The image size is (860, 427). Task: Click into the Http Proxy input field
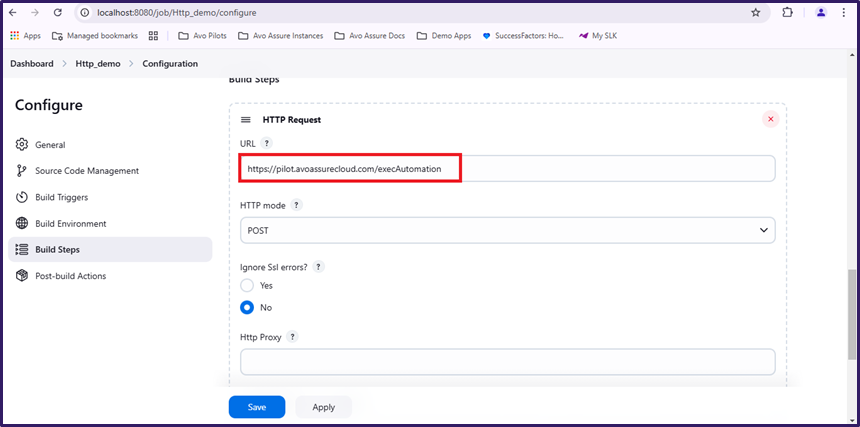tap(507, 361)
